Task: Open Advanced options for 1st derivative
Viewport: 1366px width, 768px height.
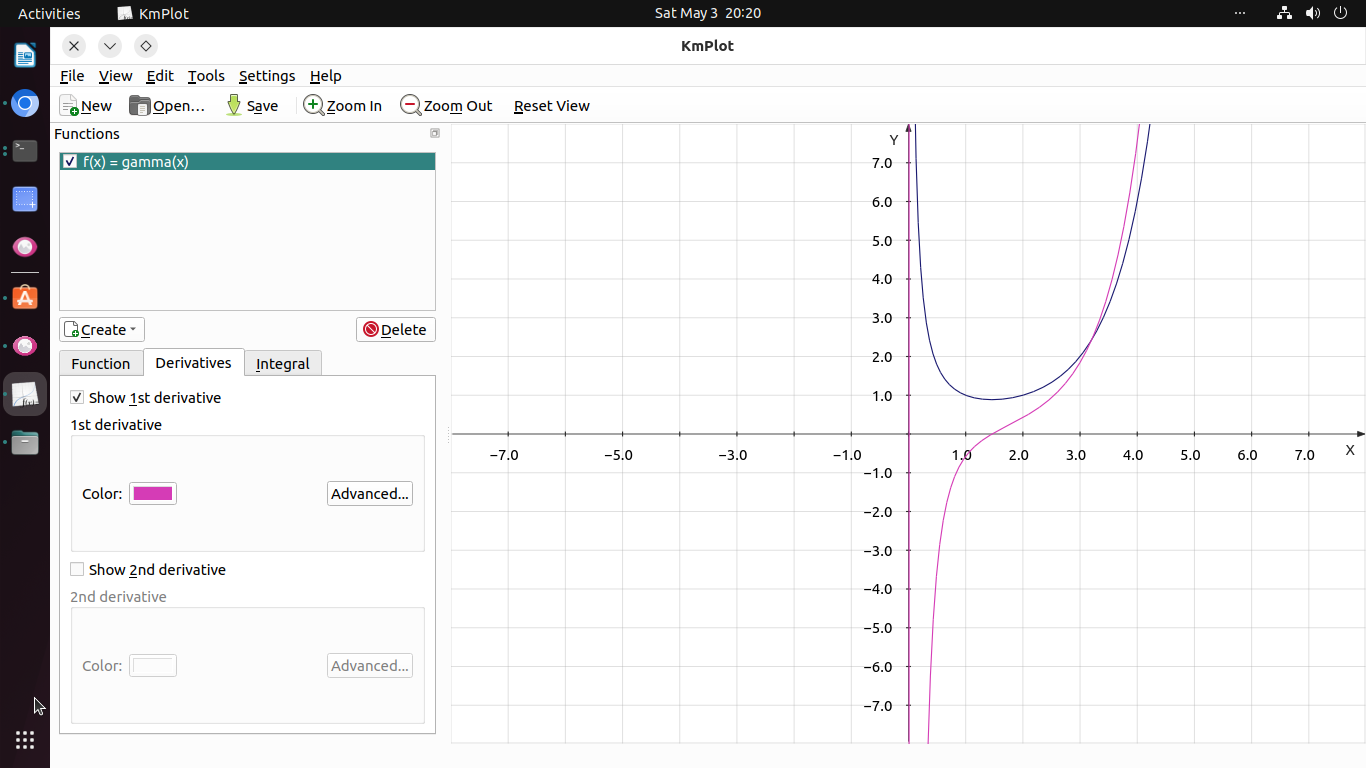Action: point(370,494)
